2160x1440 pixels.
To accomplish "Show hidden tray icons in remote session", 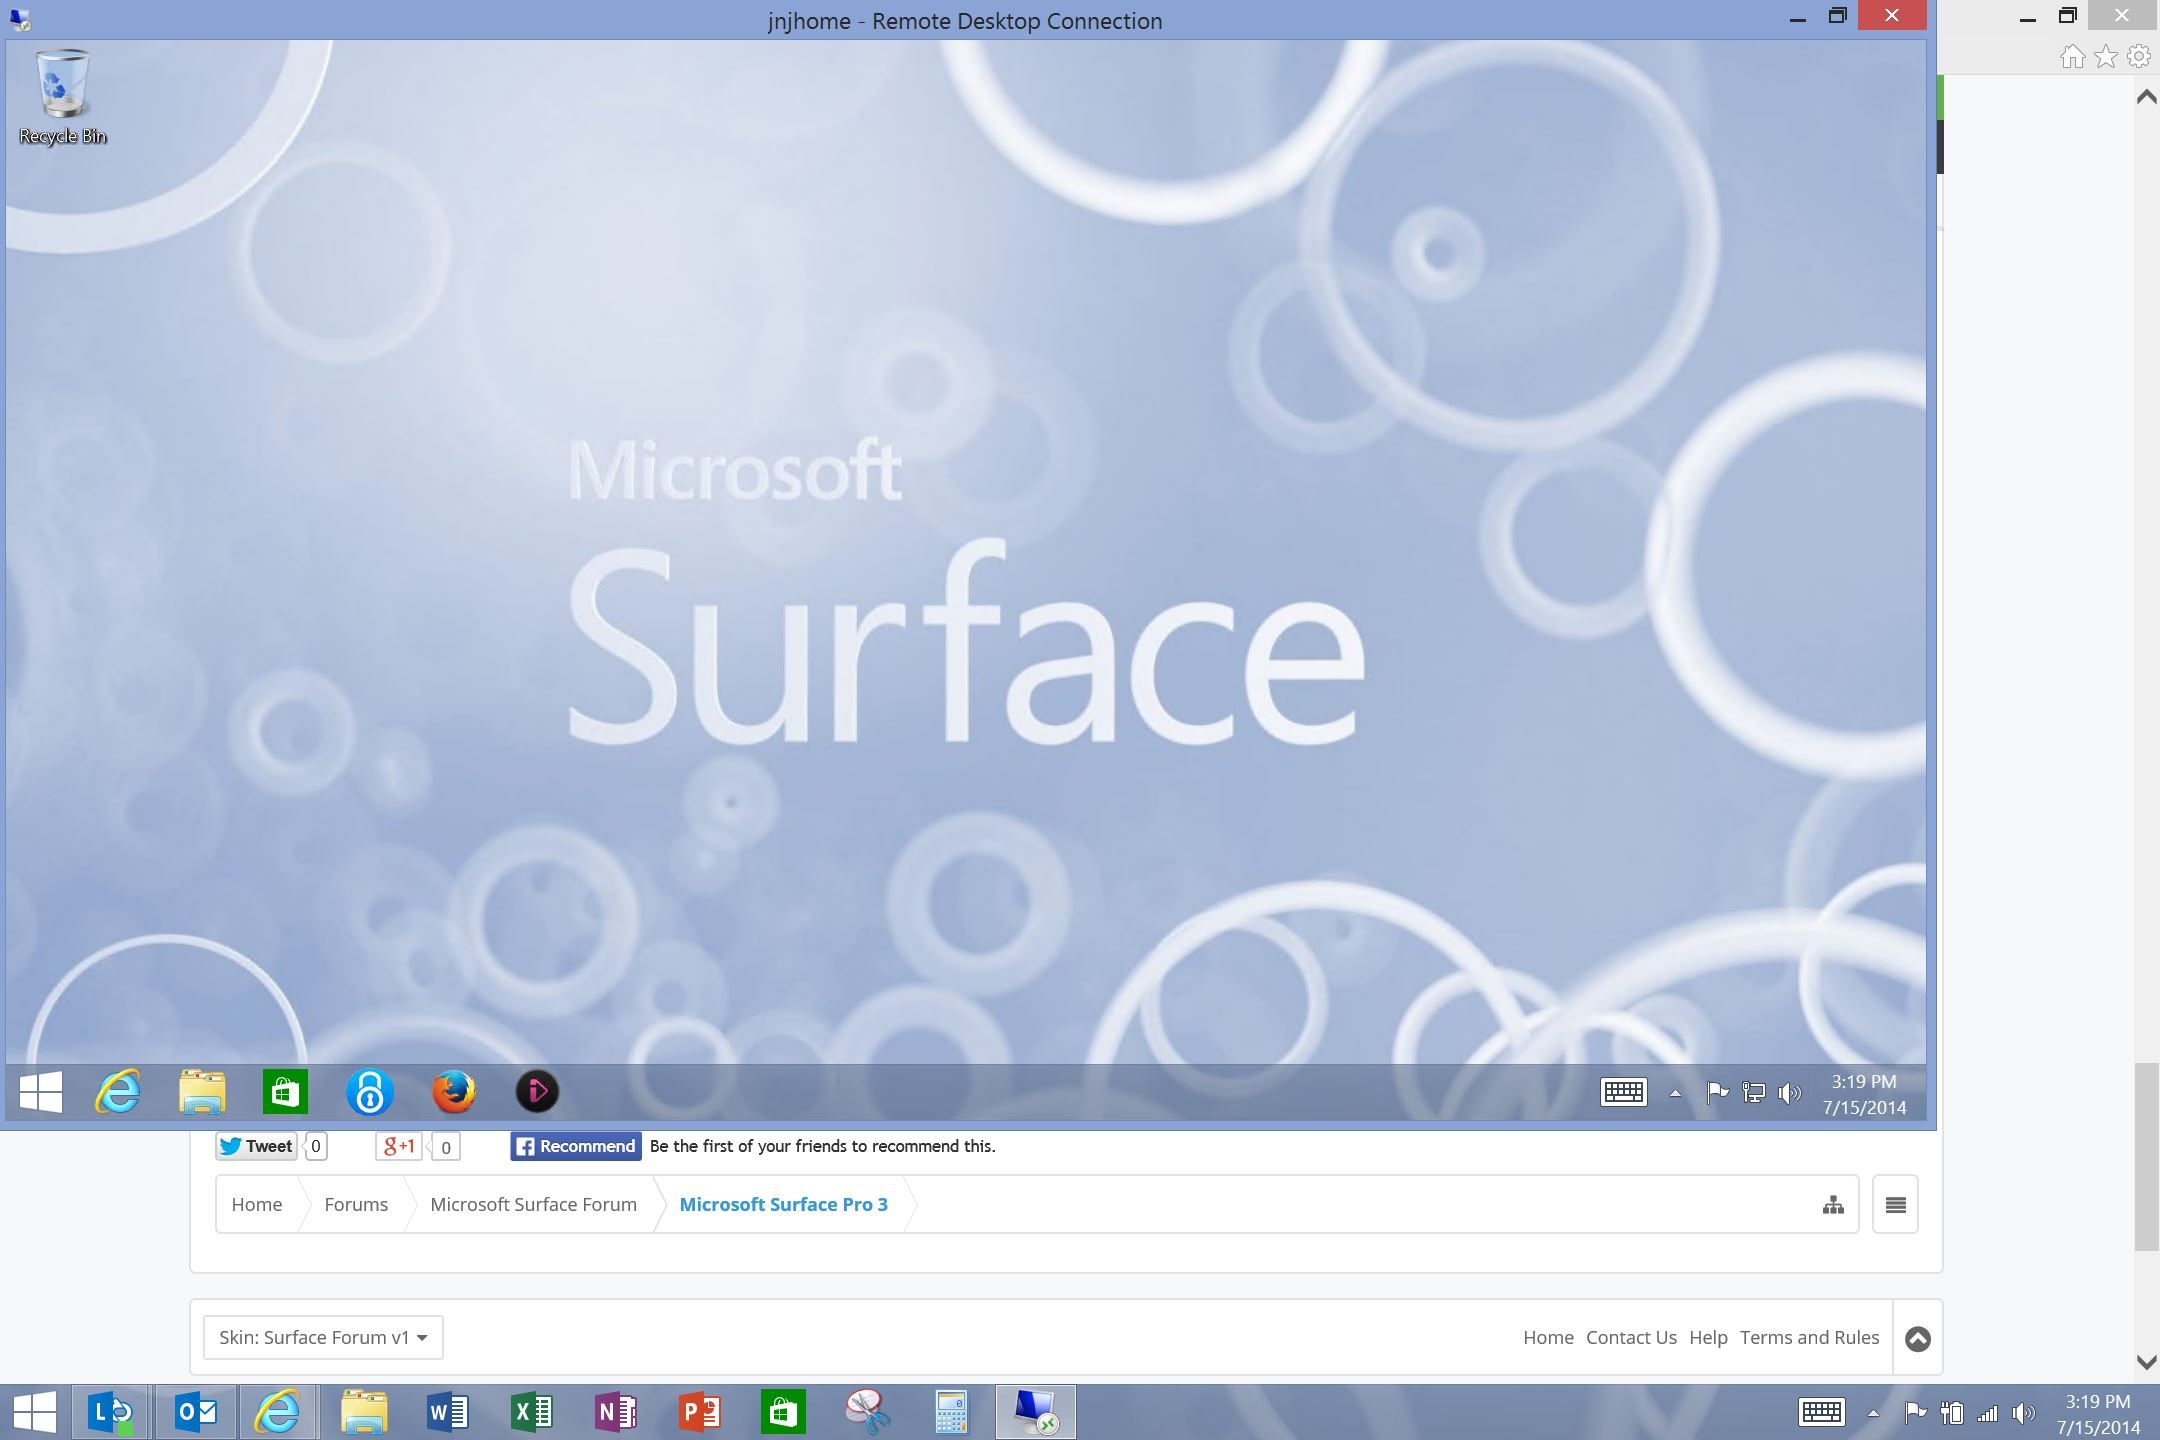I will click(x=1675, y=1093).
